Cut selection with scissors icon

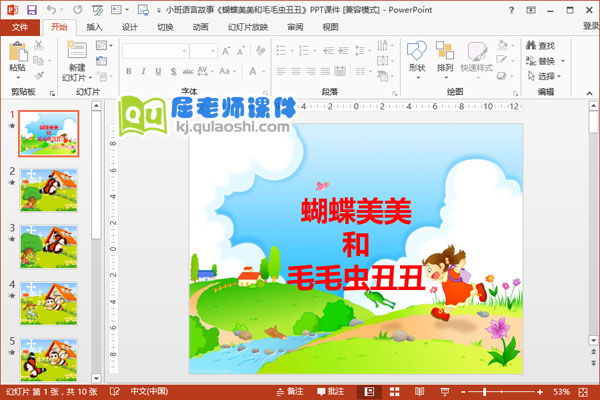pyautogui.click(x=38, y=46)
